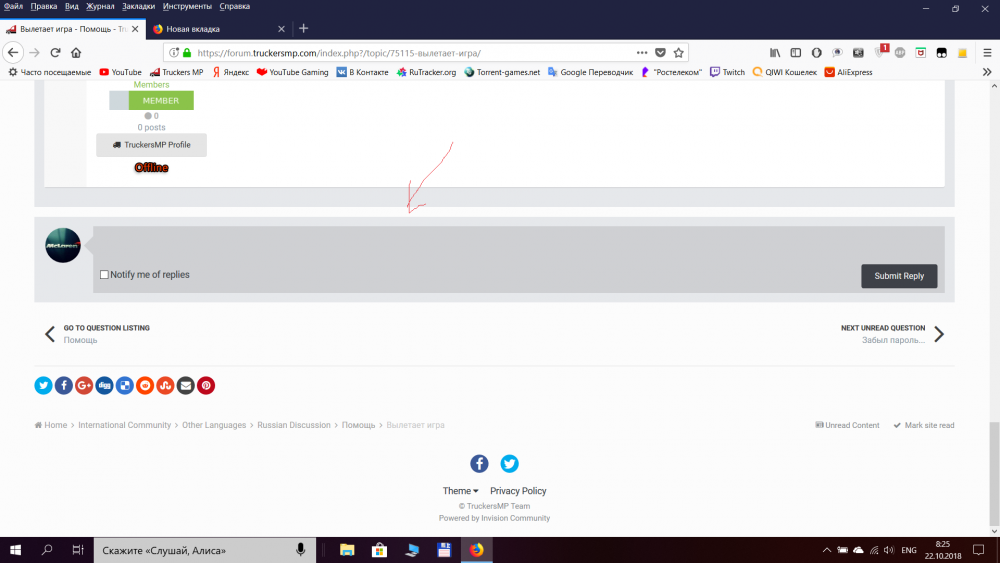
Task: Share topic via Reddit icon
Action: tap(145, 385)
